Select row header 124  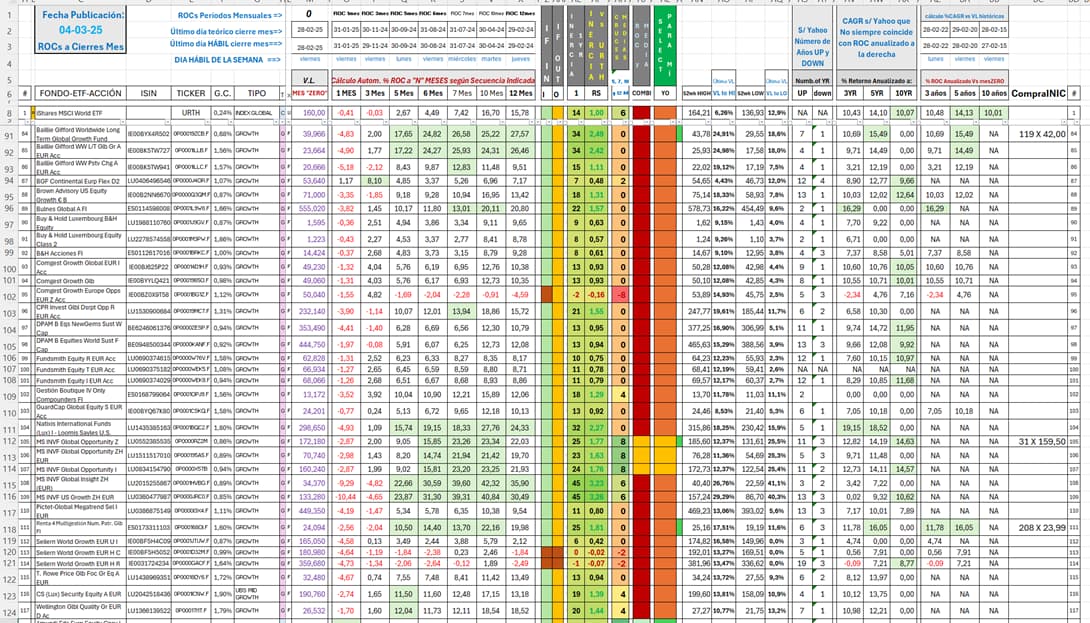[x=9, y=613]
